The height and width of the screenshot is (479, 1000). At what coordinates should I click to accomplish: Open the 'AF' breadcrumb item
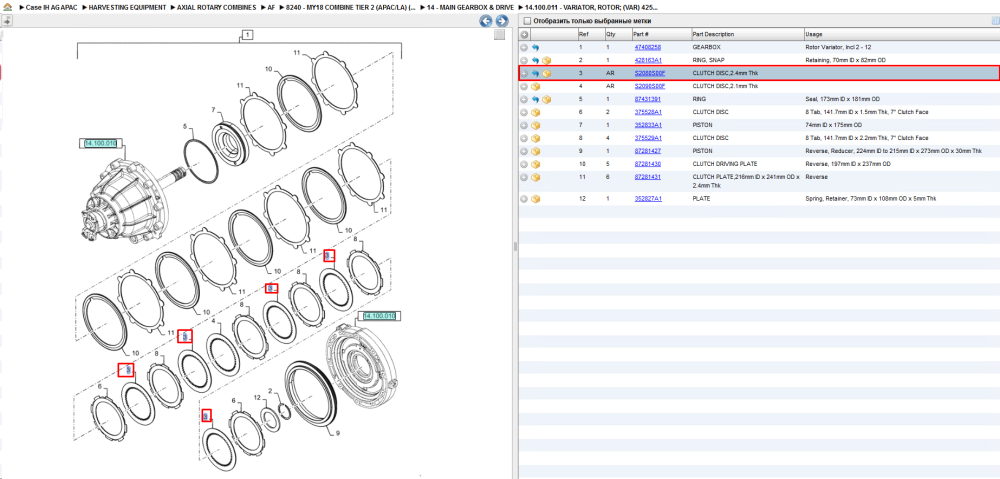(x=272, y=8)
